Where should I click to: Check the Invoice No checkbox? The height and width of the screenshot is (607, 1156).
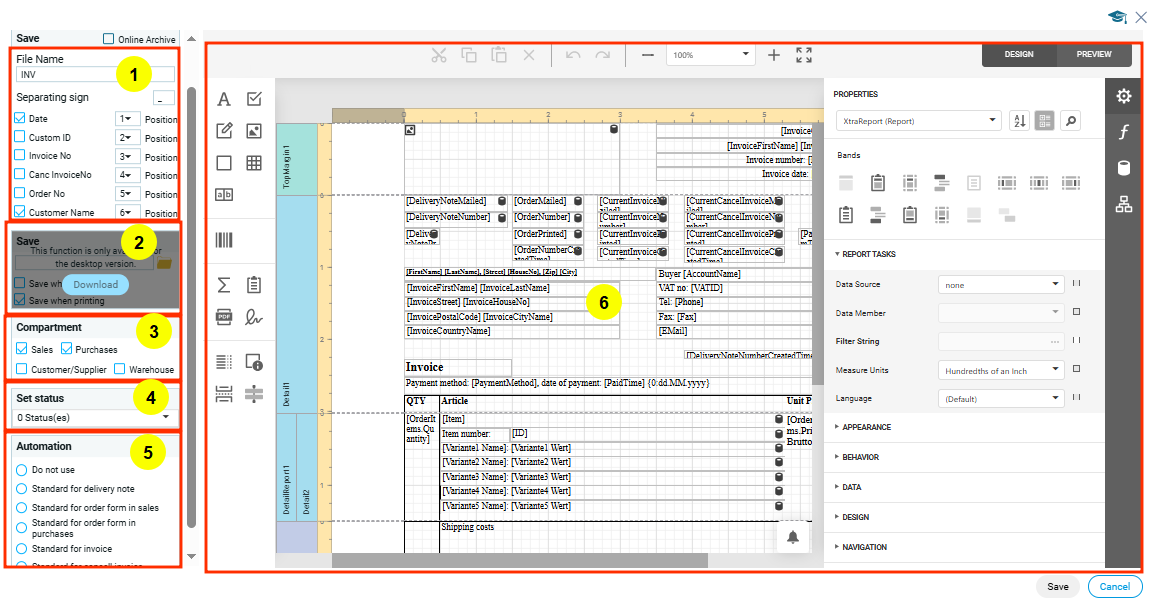pyautogui.click(x=20, y=156)
